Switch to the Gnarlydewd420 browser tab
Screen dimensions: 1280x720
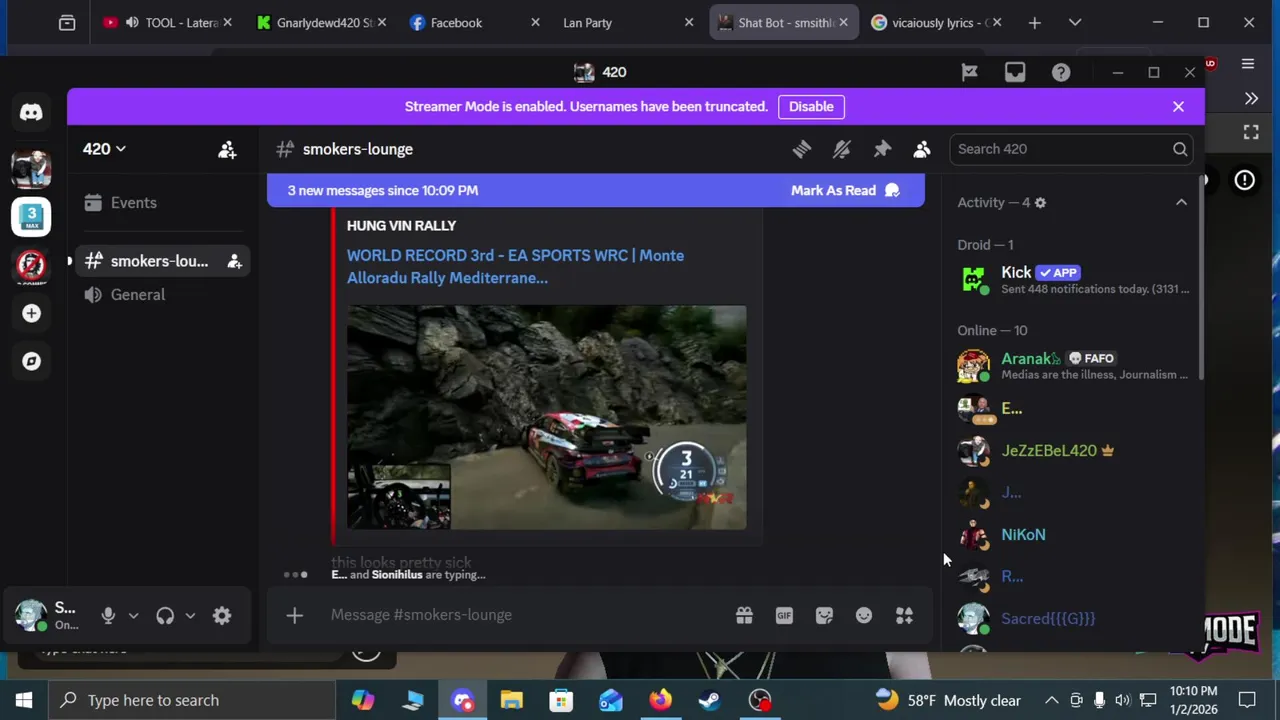click(x=322, y=22)
